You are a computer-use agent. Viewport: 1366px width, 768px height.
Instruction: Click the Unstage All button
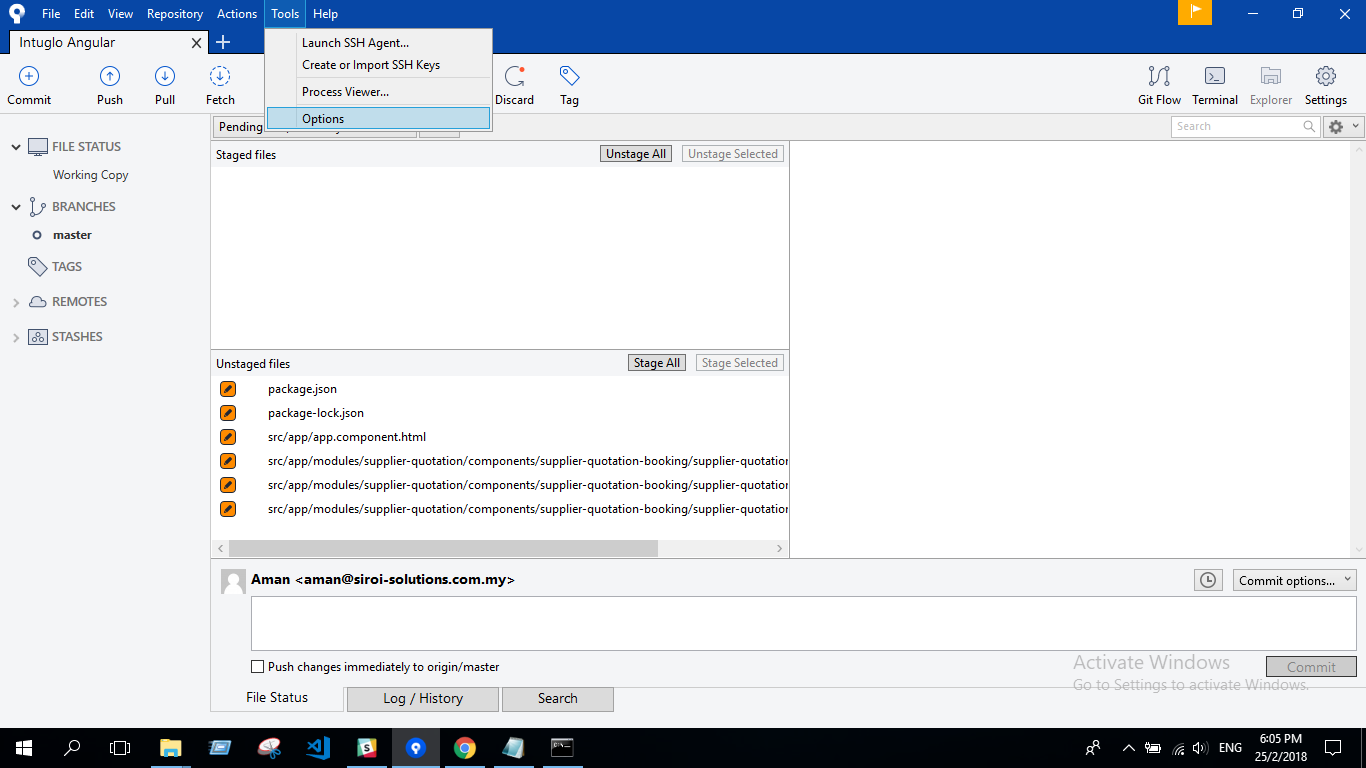pyautogui.click(x=636, y=154)
